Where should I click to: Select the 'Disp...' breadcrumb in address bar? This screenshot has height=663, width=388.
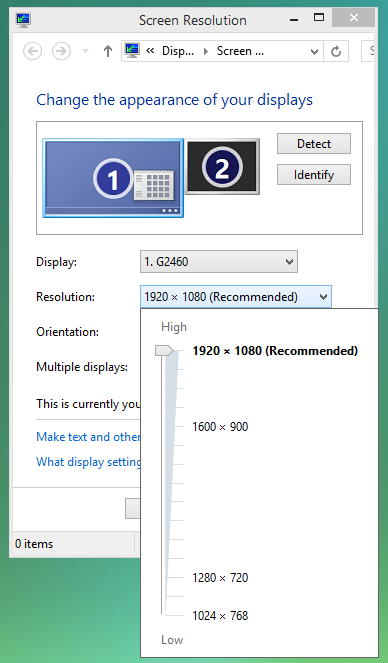click(x=178, y=51)
